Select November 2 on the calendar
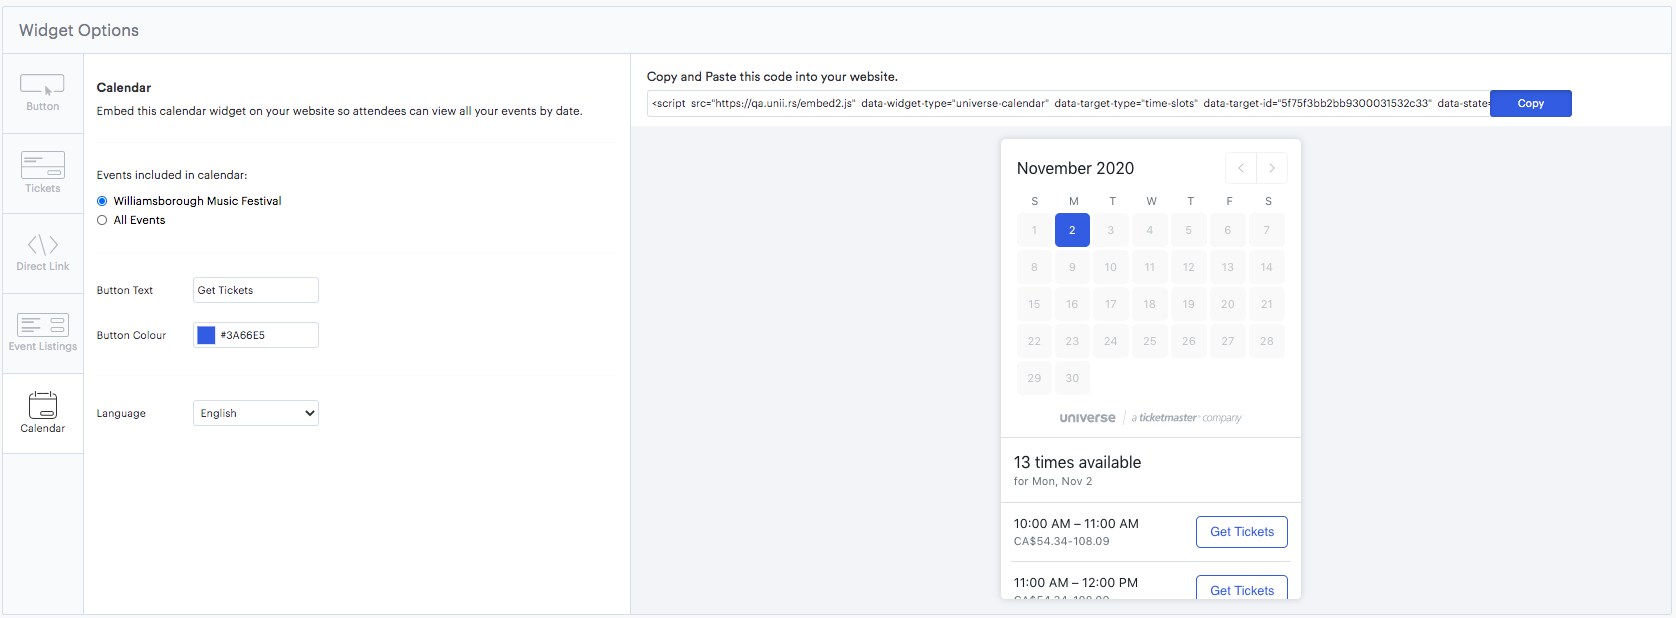The width and height of the screenshot is (1676, 618). 1072,230
